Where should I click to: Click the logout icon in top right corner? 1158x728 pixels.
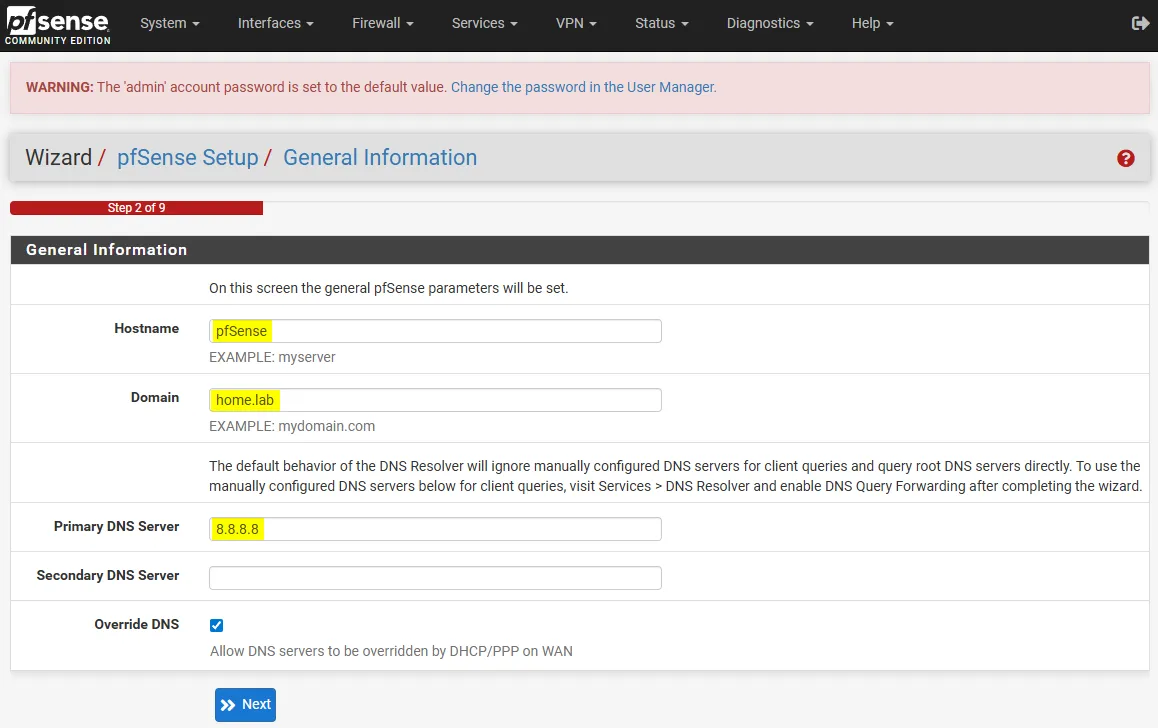click(1139, 22)
